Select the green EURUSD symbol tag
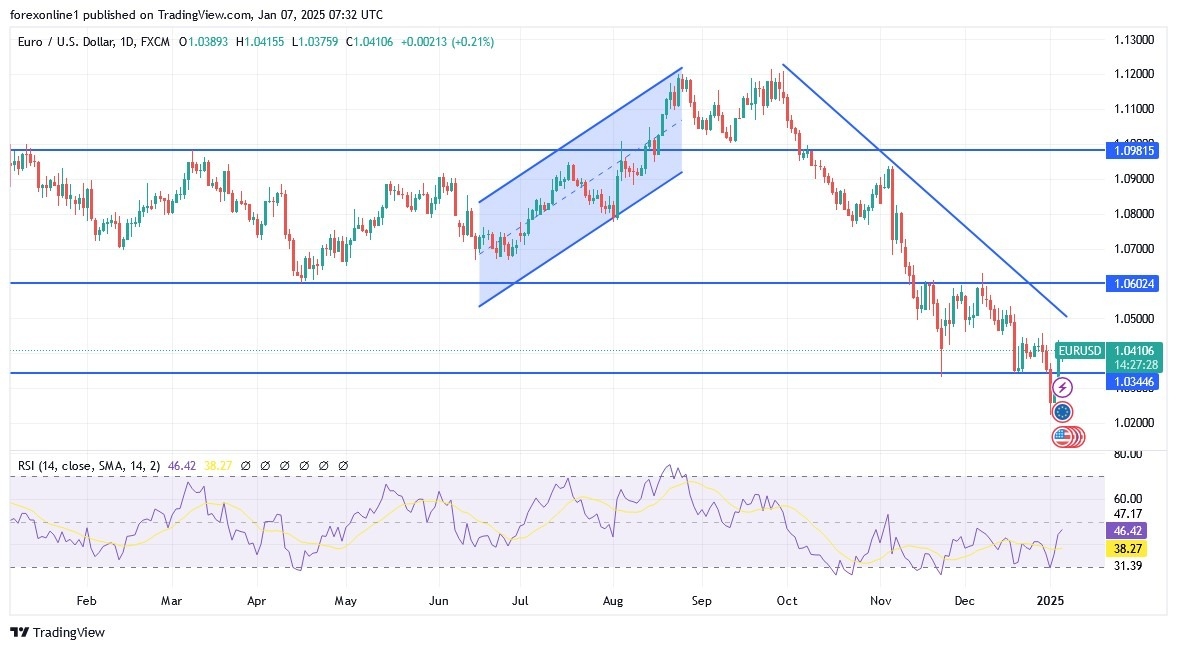The image size is (1177, 650). (x=1079, y=351)
